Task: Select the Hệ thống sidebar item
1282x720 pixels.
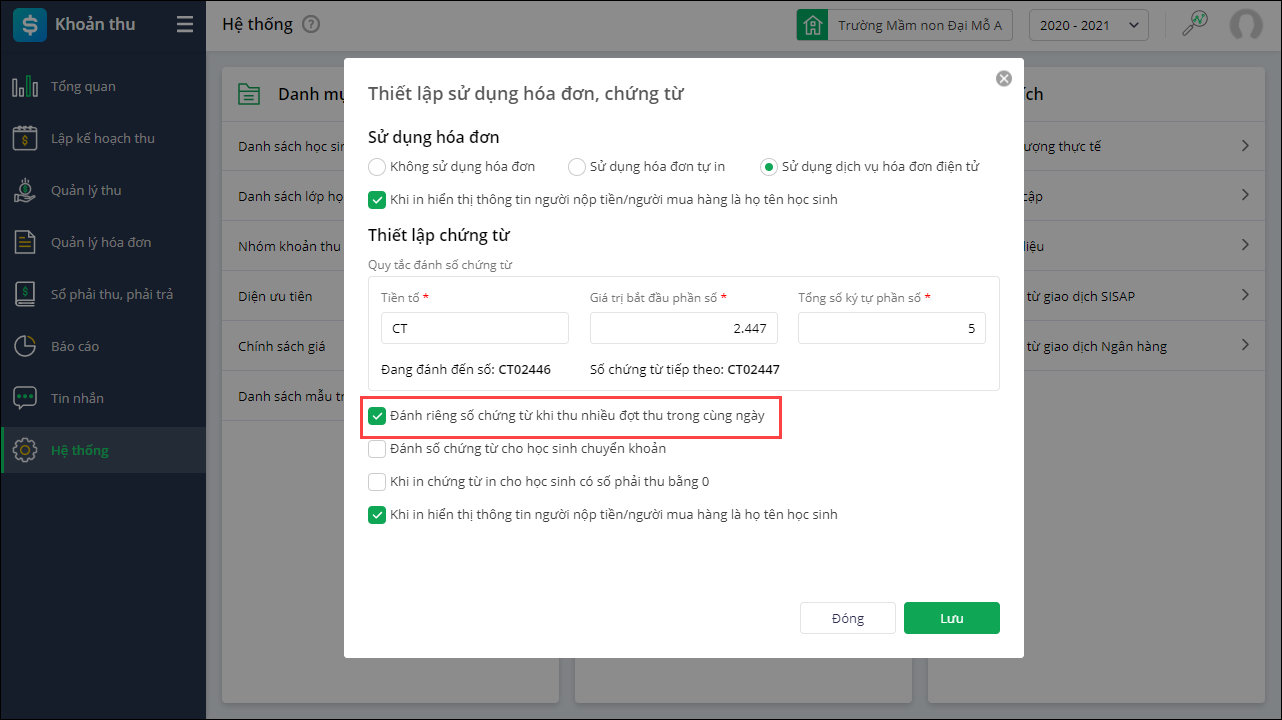Action: (x=80, y=450)
